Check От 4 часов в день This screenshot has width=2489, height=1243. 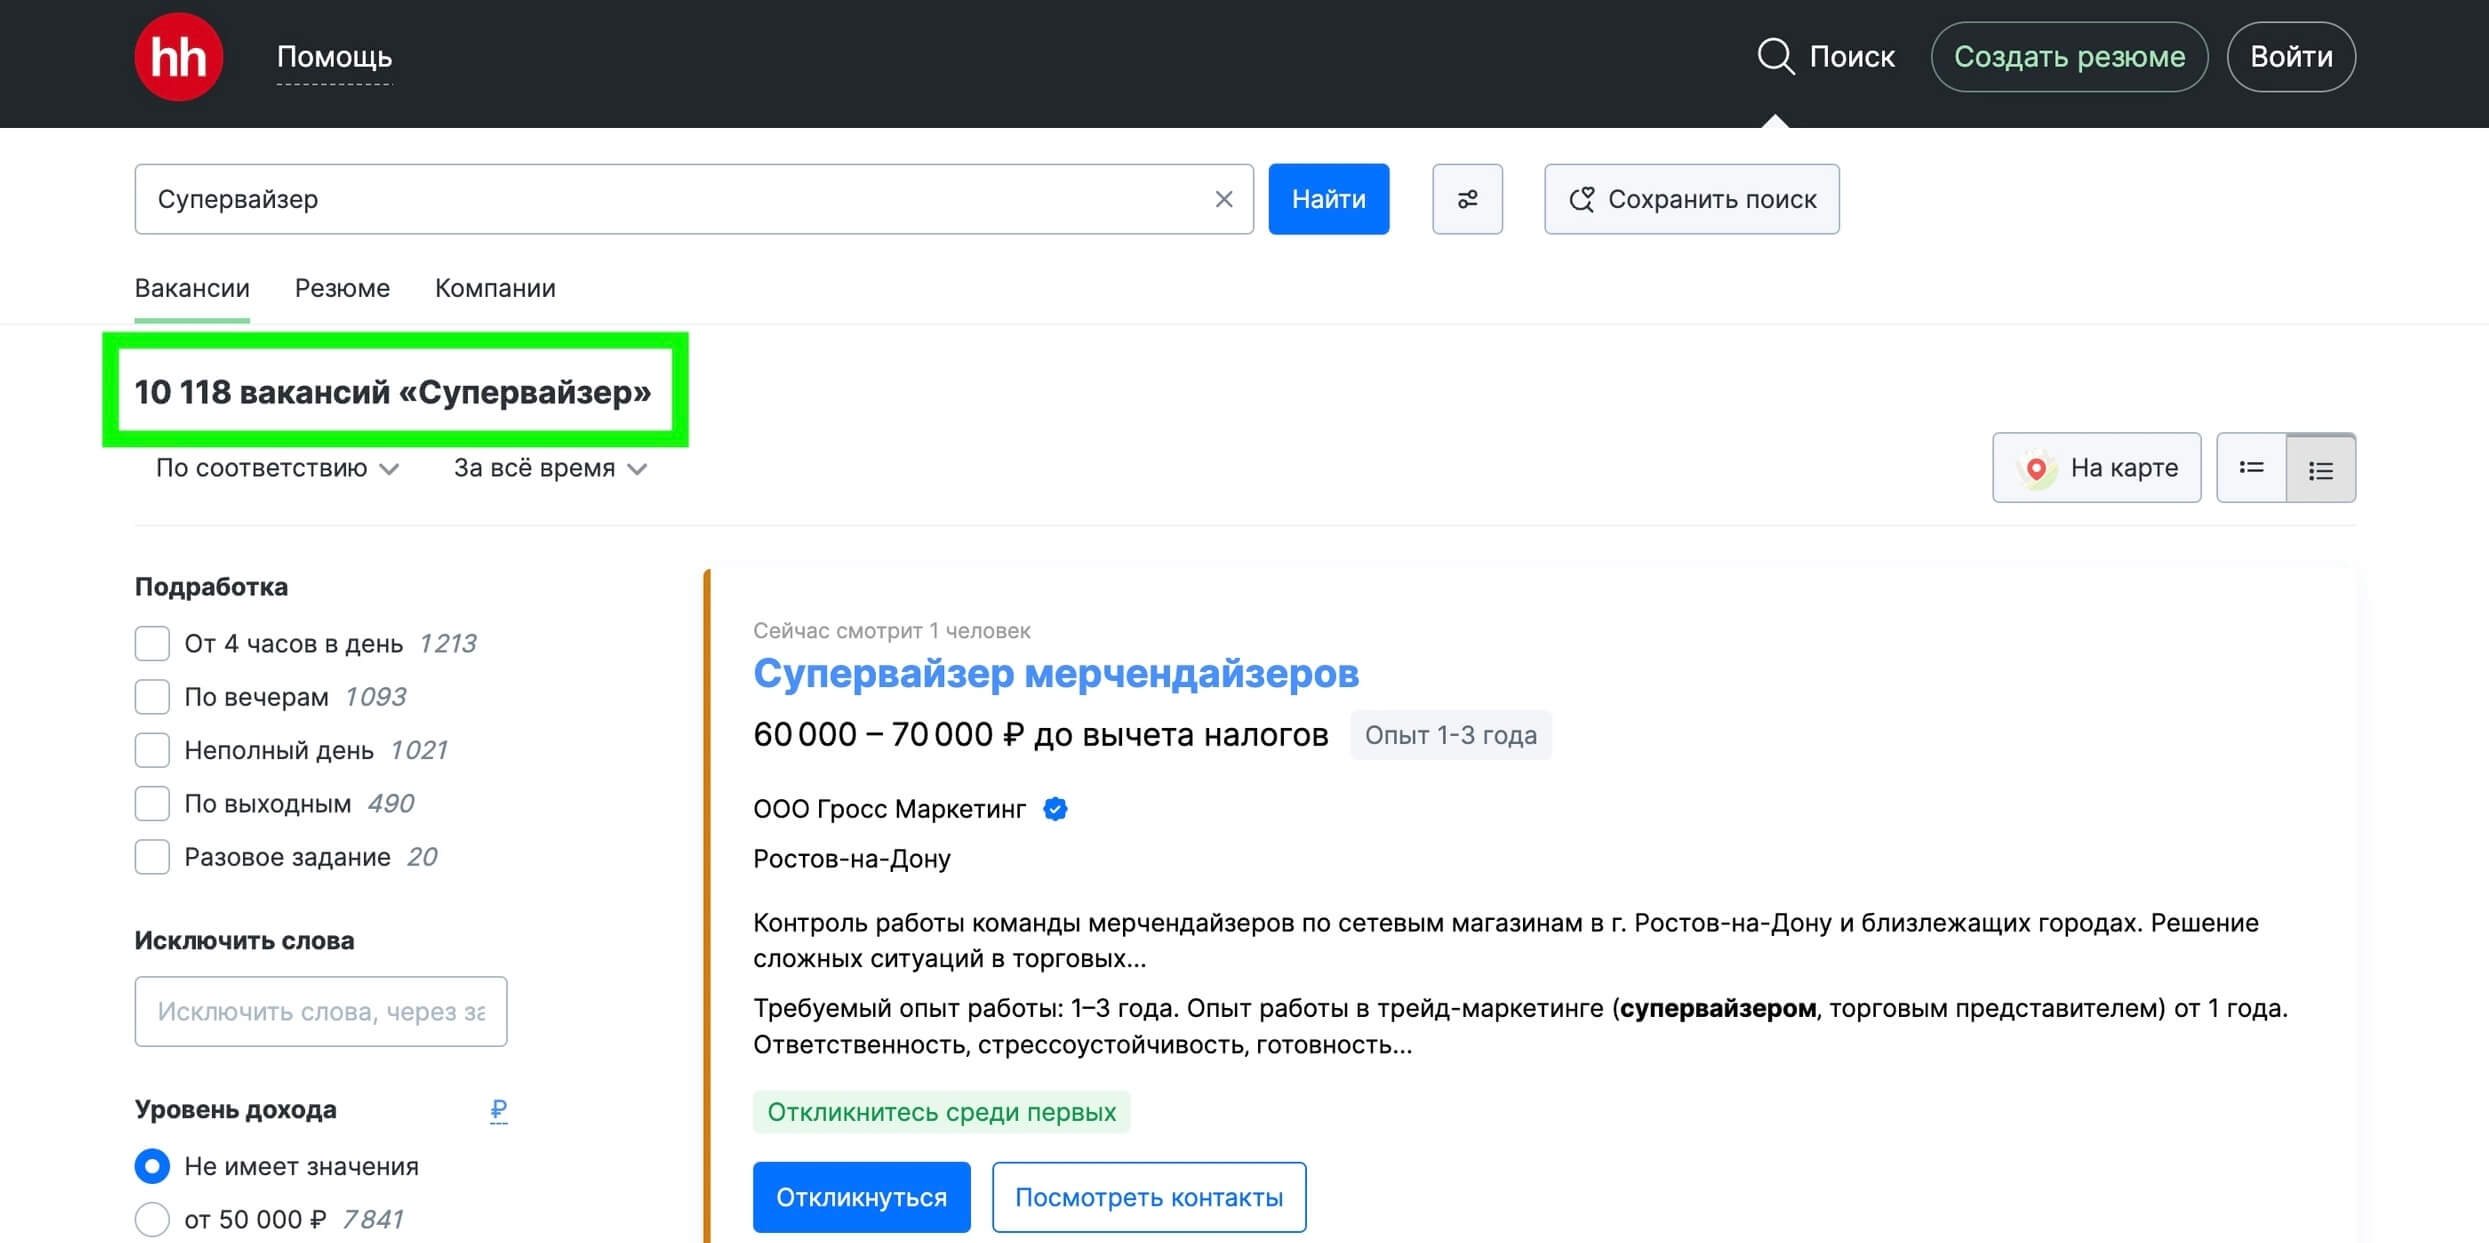click(152, 644)
